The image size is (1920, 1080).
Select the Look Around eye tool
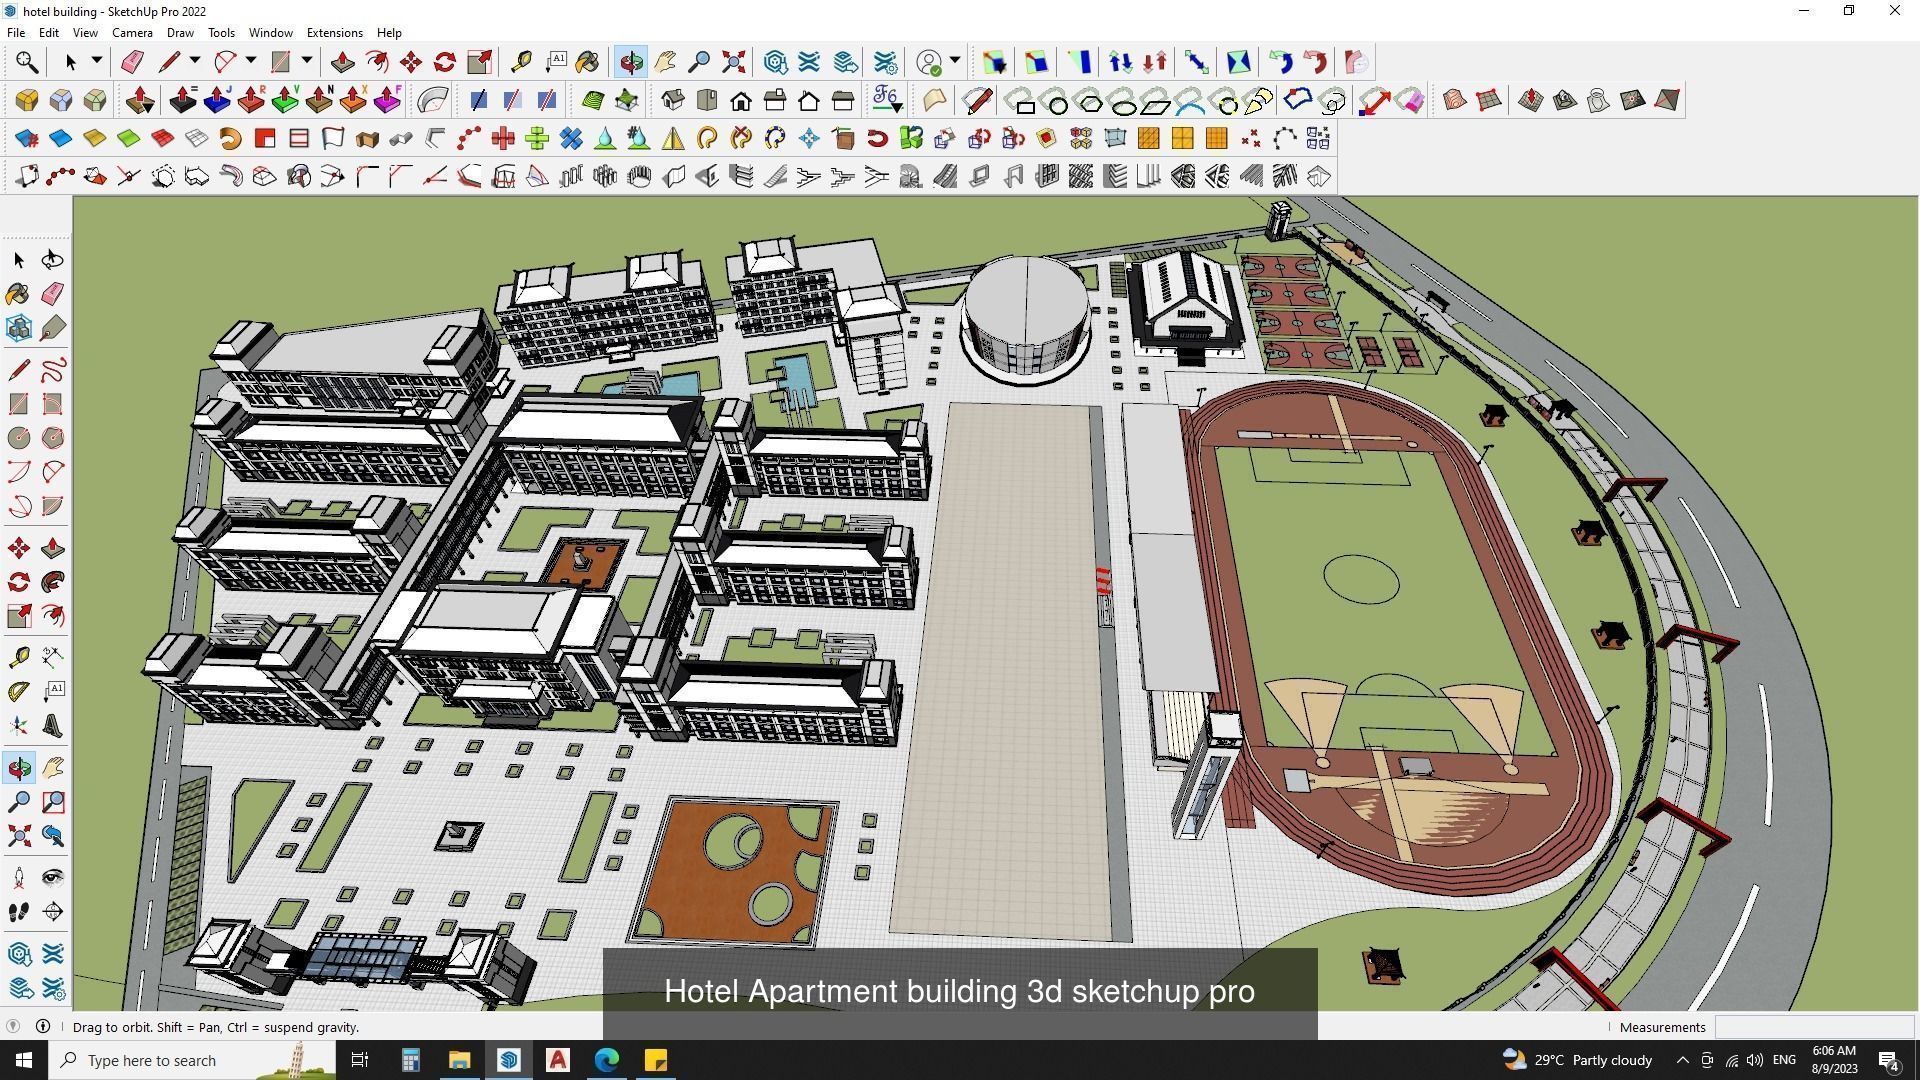tap(52, 878)
